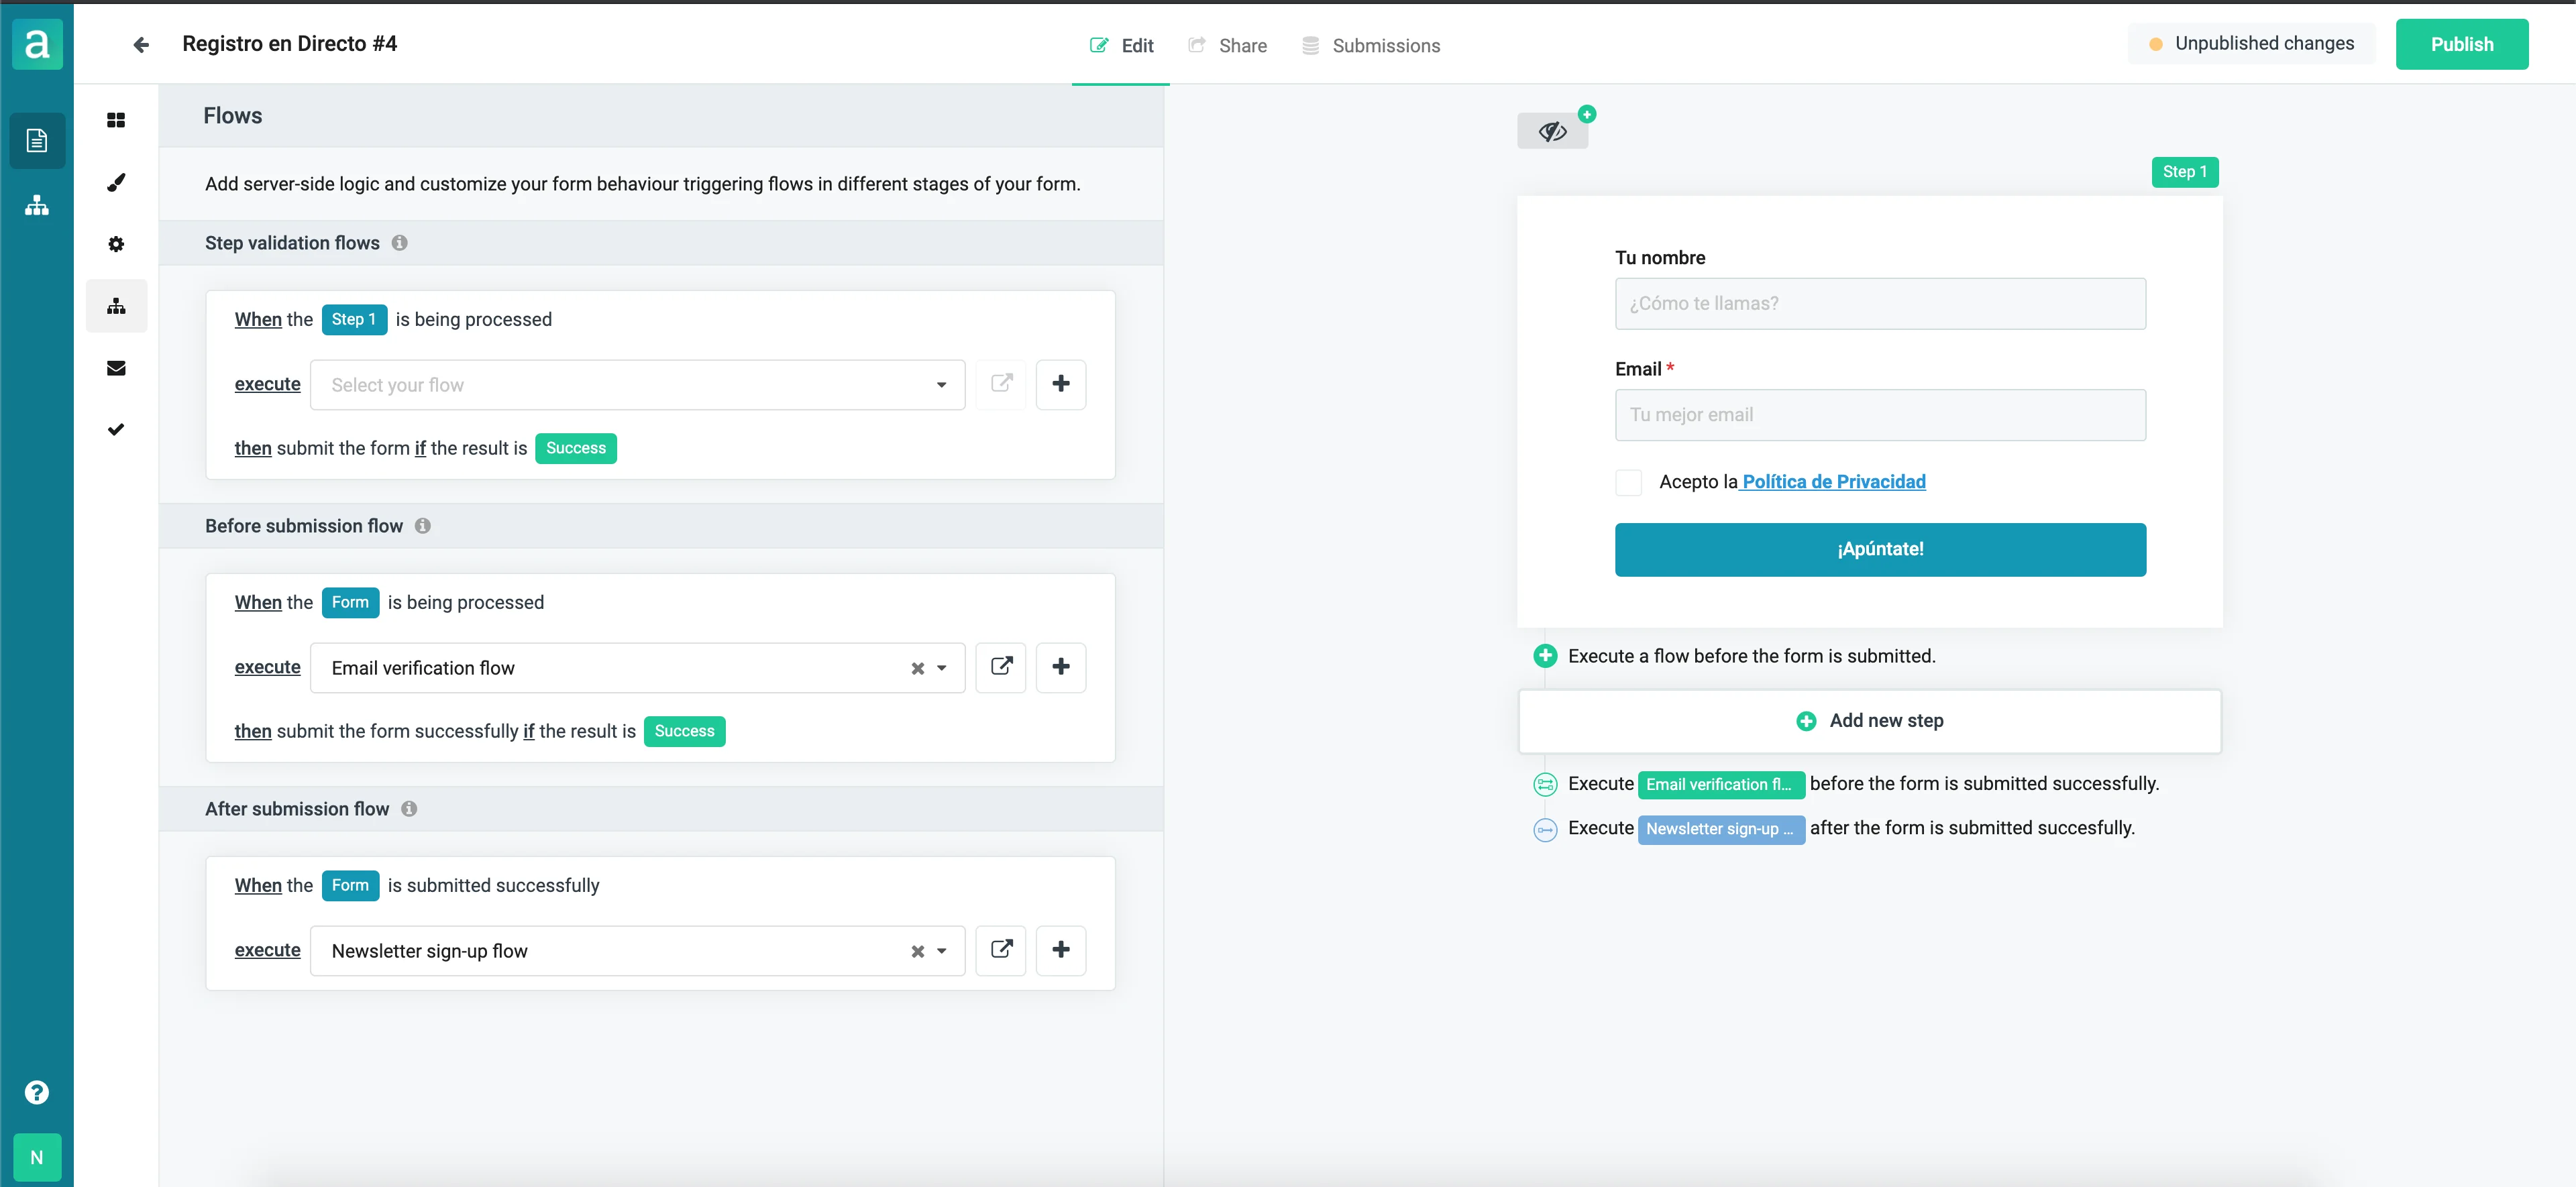2576x1187 pixels.
Task: Add a new flow for After submission
Action: click(x=1060, y=950)
